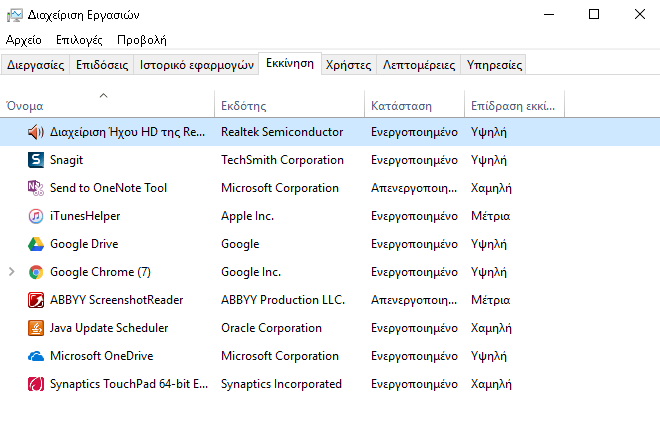This screenshot has width=660, height=433.
Task: Maximize the Διαχείριση Εργασιών window
Action: (594, 14)
